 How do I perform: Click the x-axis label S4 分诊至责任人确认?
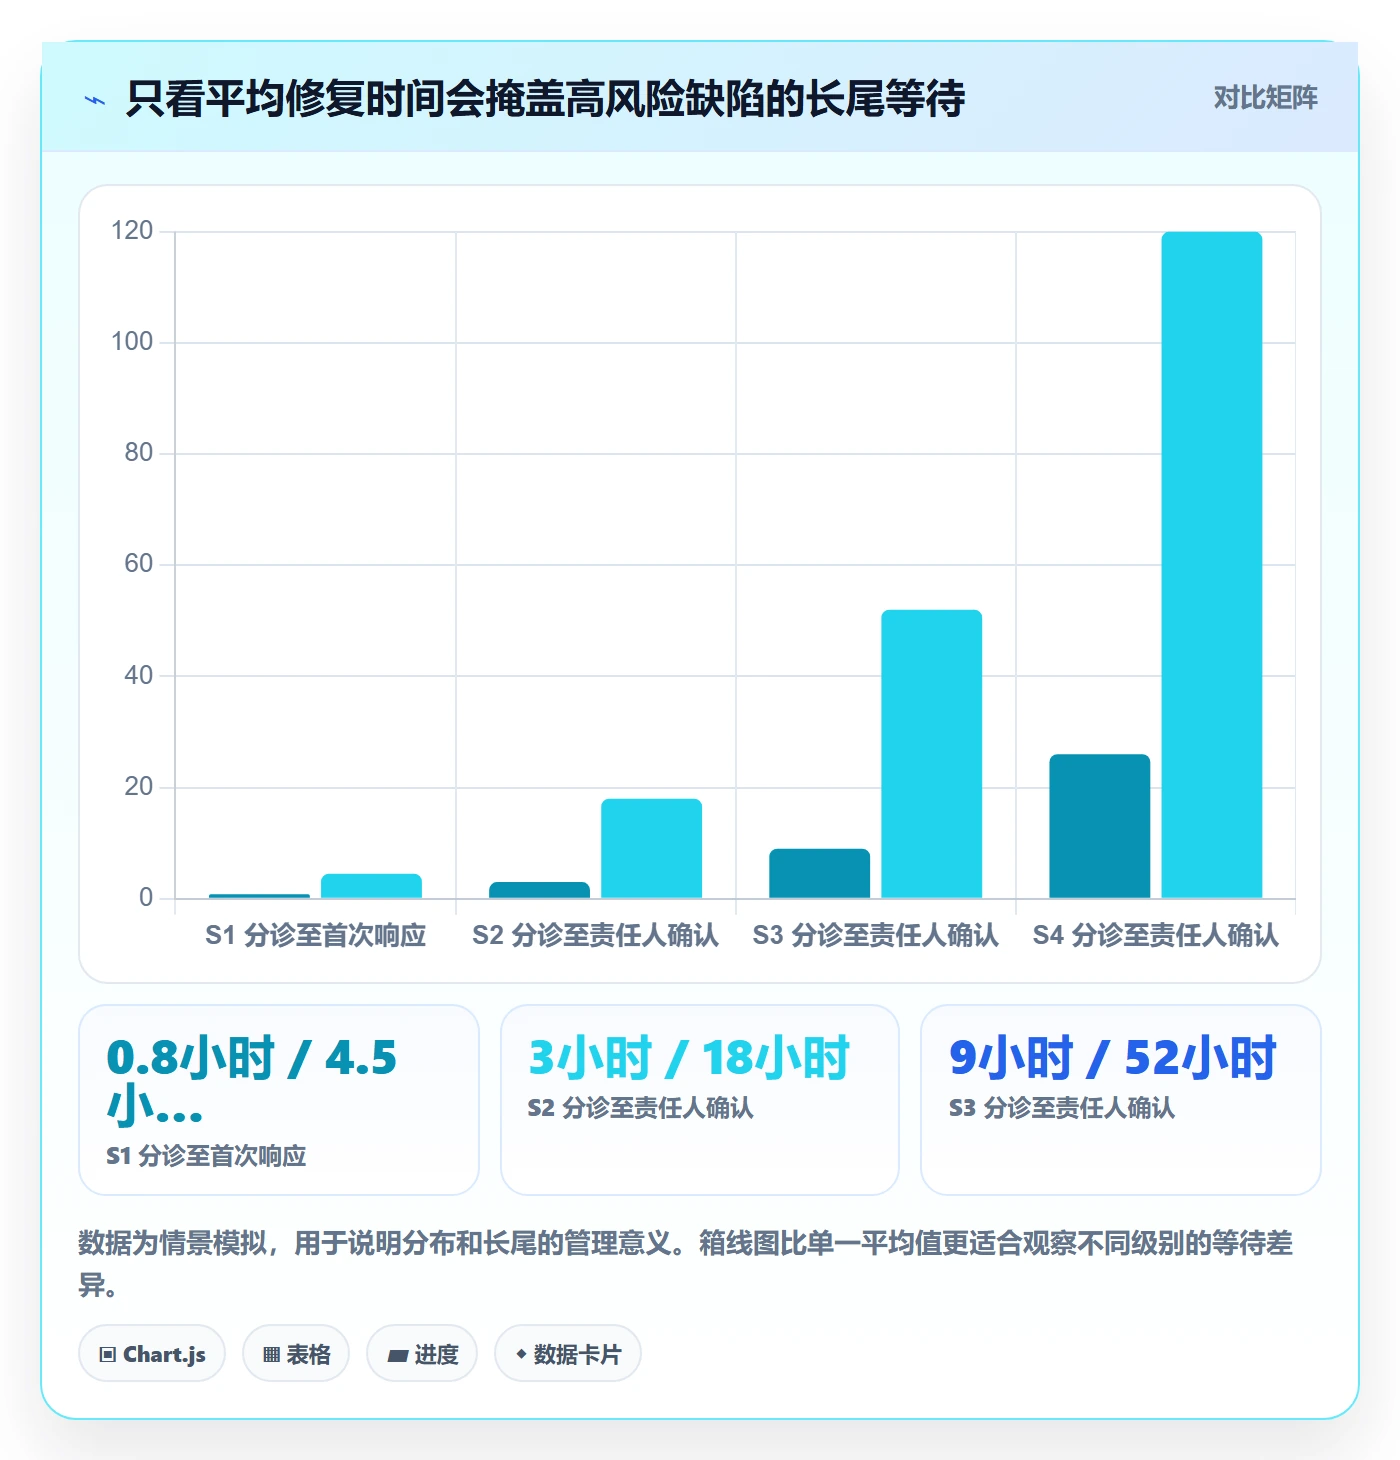click(x=1156, y=935)
